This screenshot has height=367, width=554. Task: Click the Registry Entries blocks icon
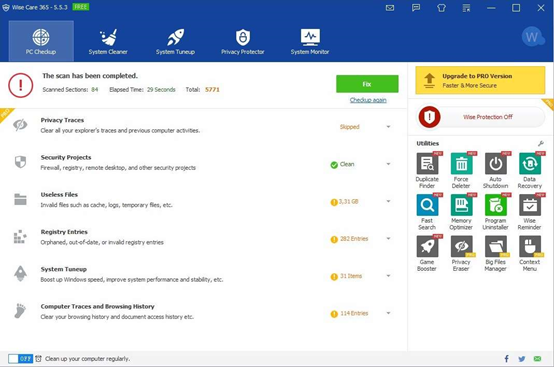pyautogui.click(x=20, y=237)
